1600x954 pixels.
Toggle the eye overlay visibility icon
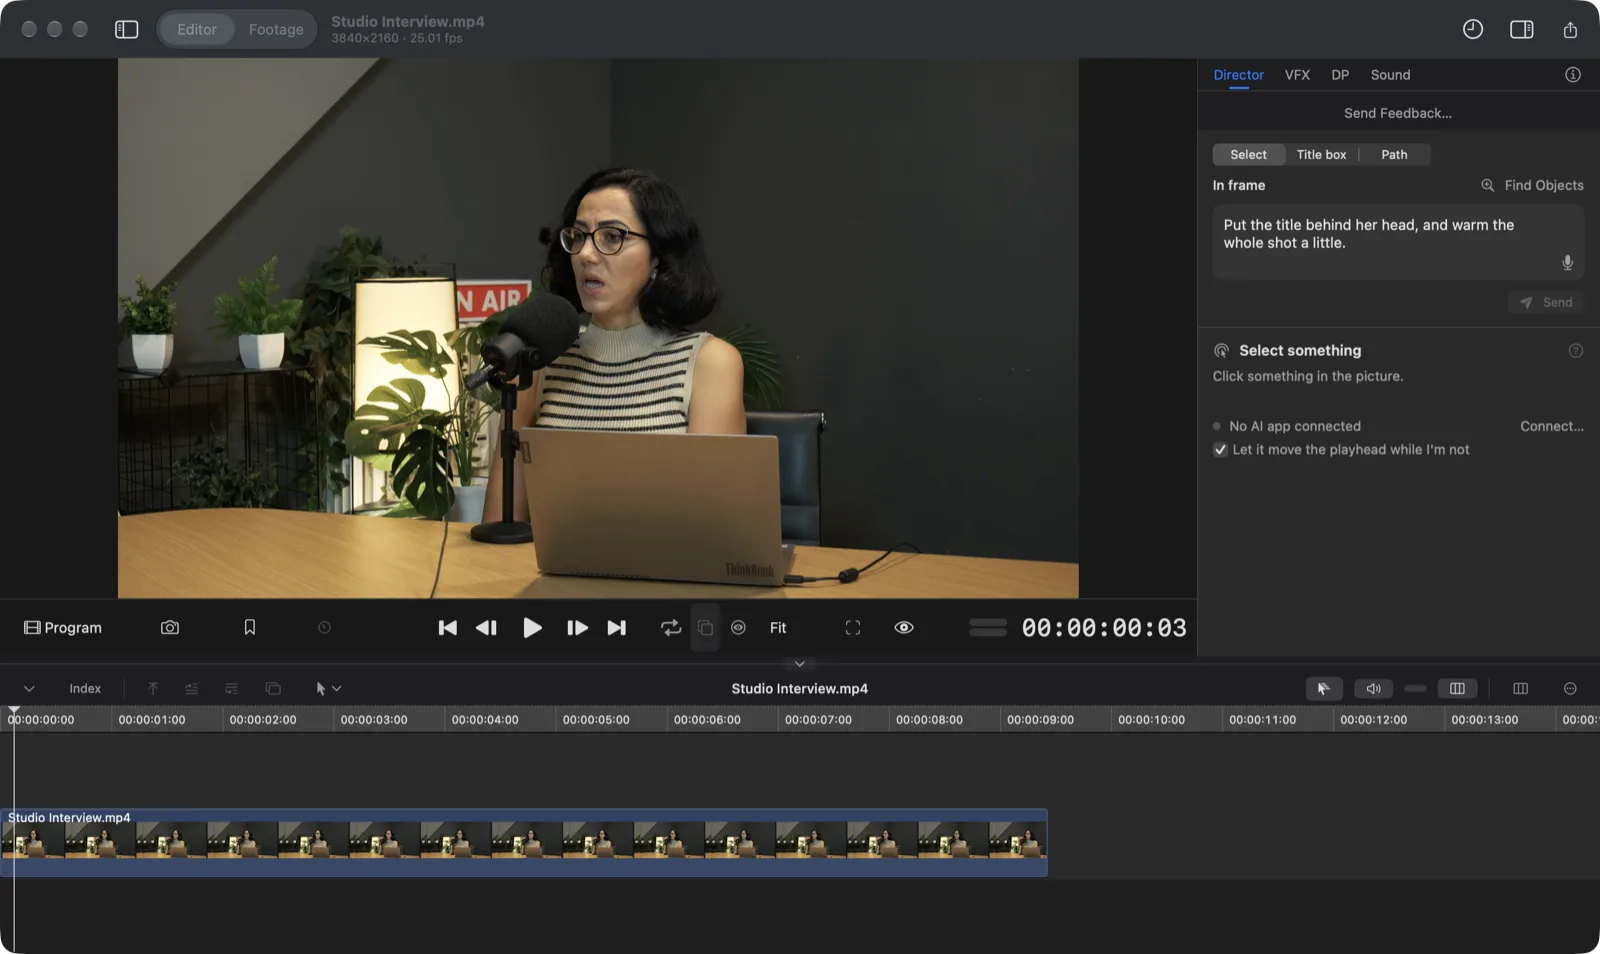point(903,628)
